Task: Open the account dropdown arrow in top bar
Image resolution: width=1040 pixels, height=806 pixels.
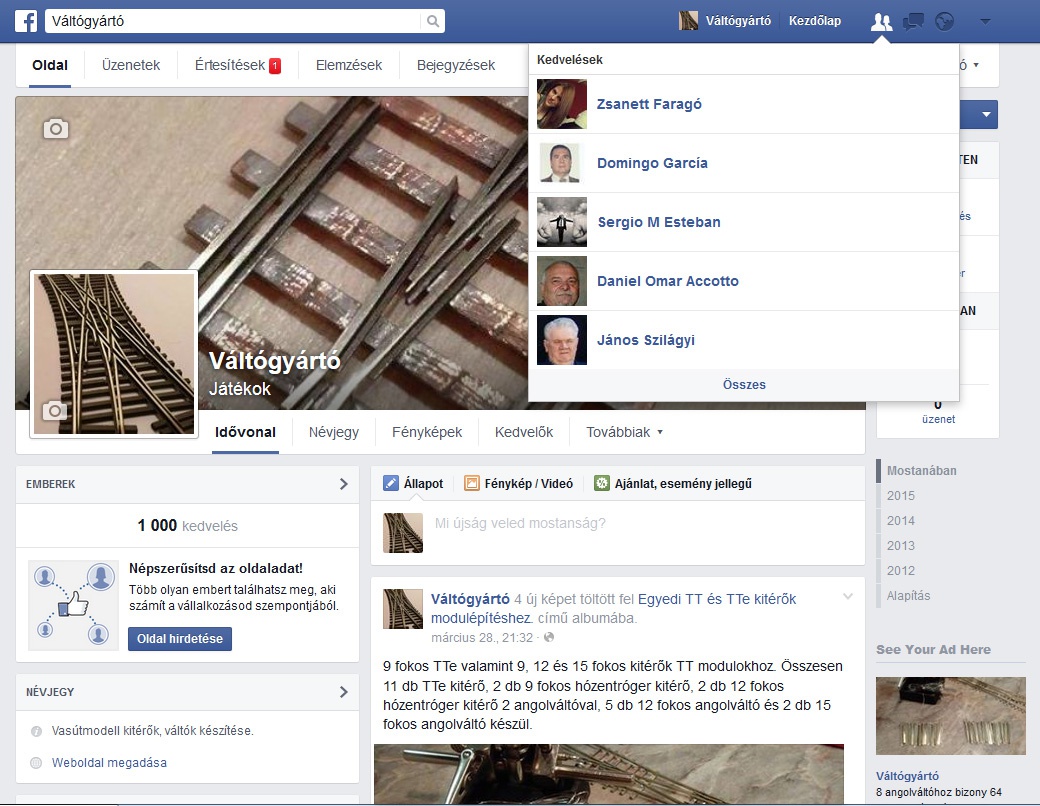Action: click(985, 22)
